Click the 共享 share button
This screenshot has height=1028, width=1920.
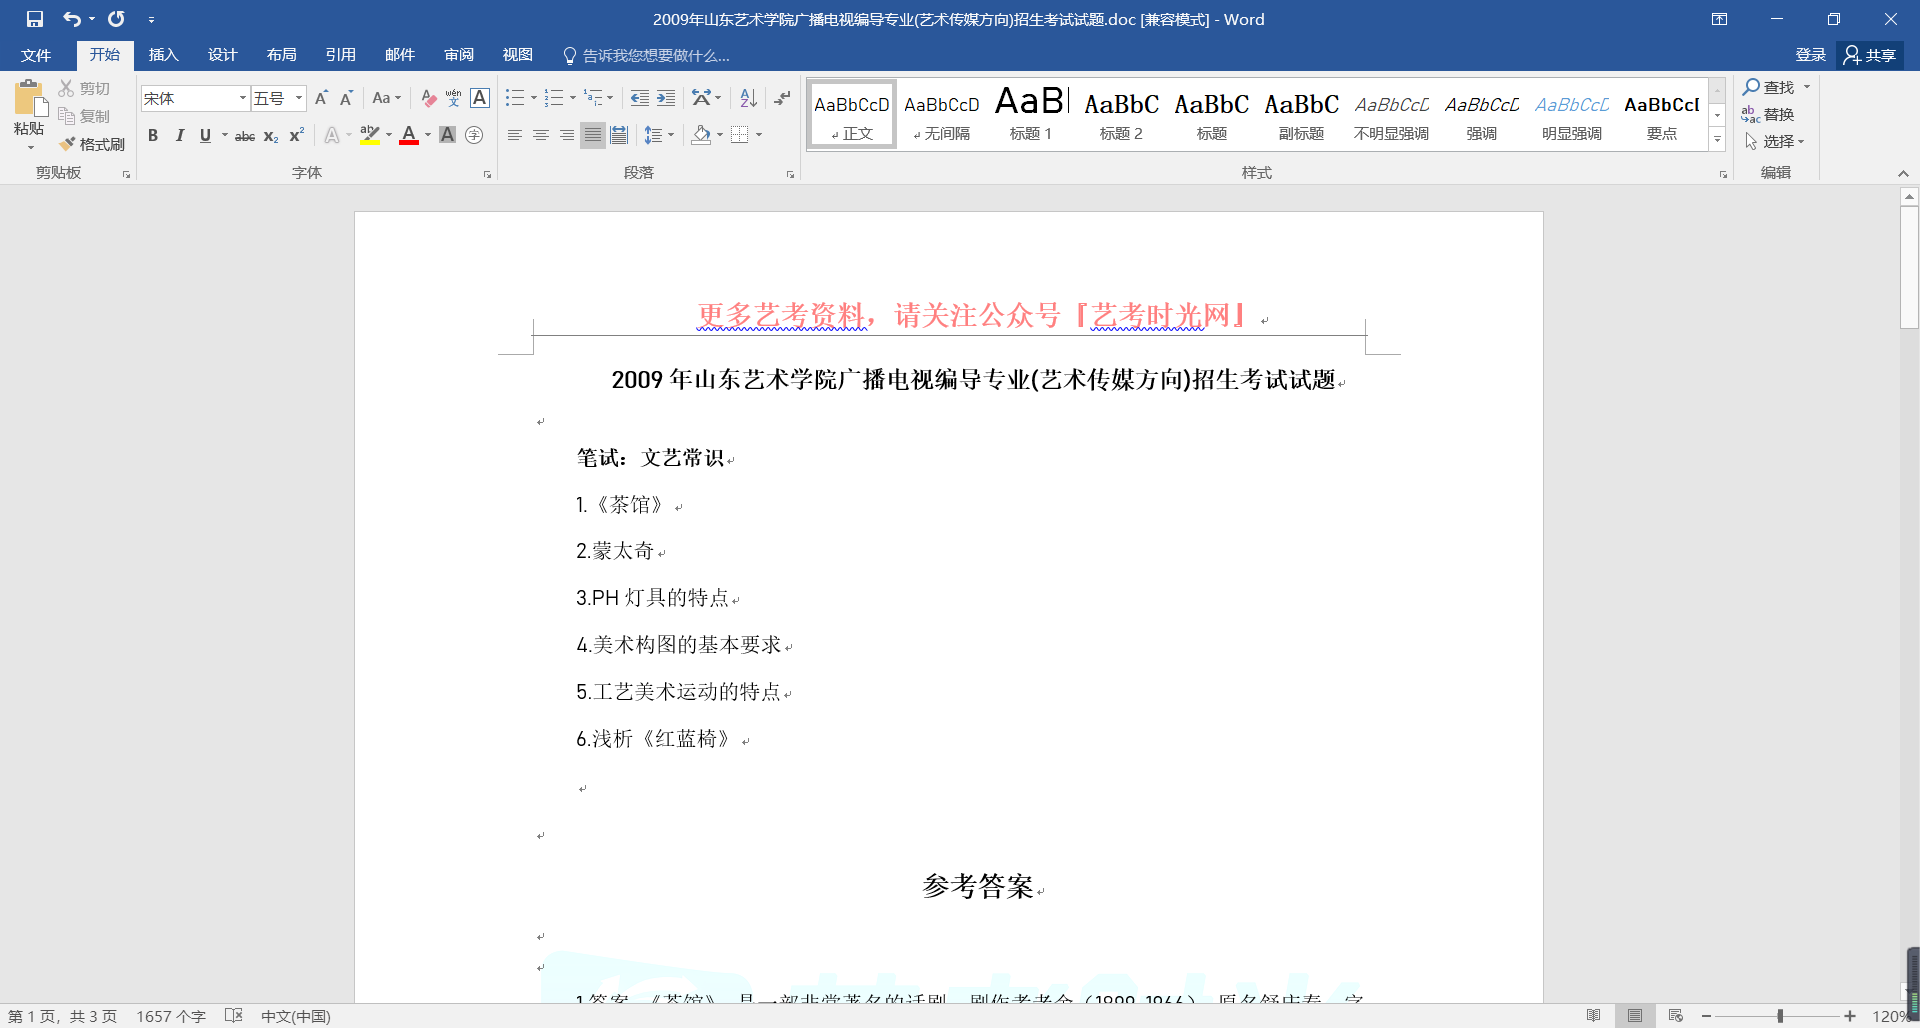(1870, 55)
